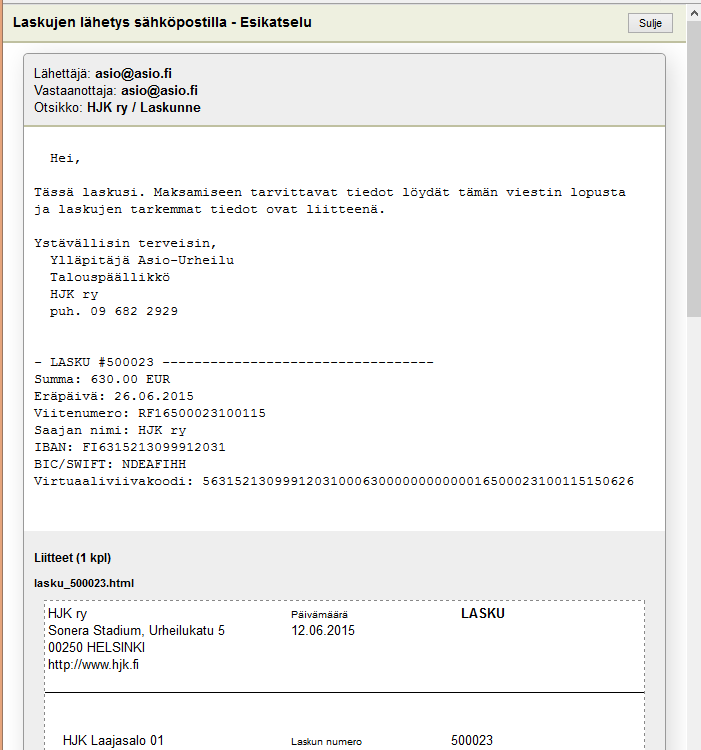This screenshot has height=750, width=701.
Task: Click the vertical scrollbar thumb
Action: [694, 168]
